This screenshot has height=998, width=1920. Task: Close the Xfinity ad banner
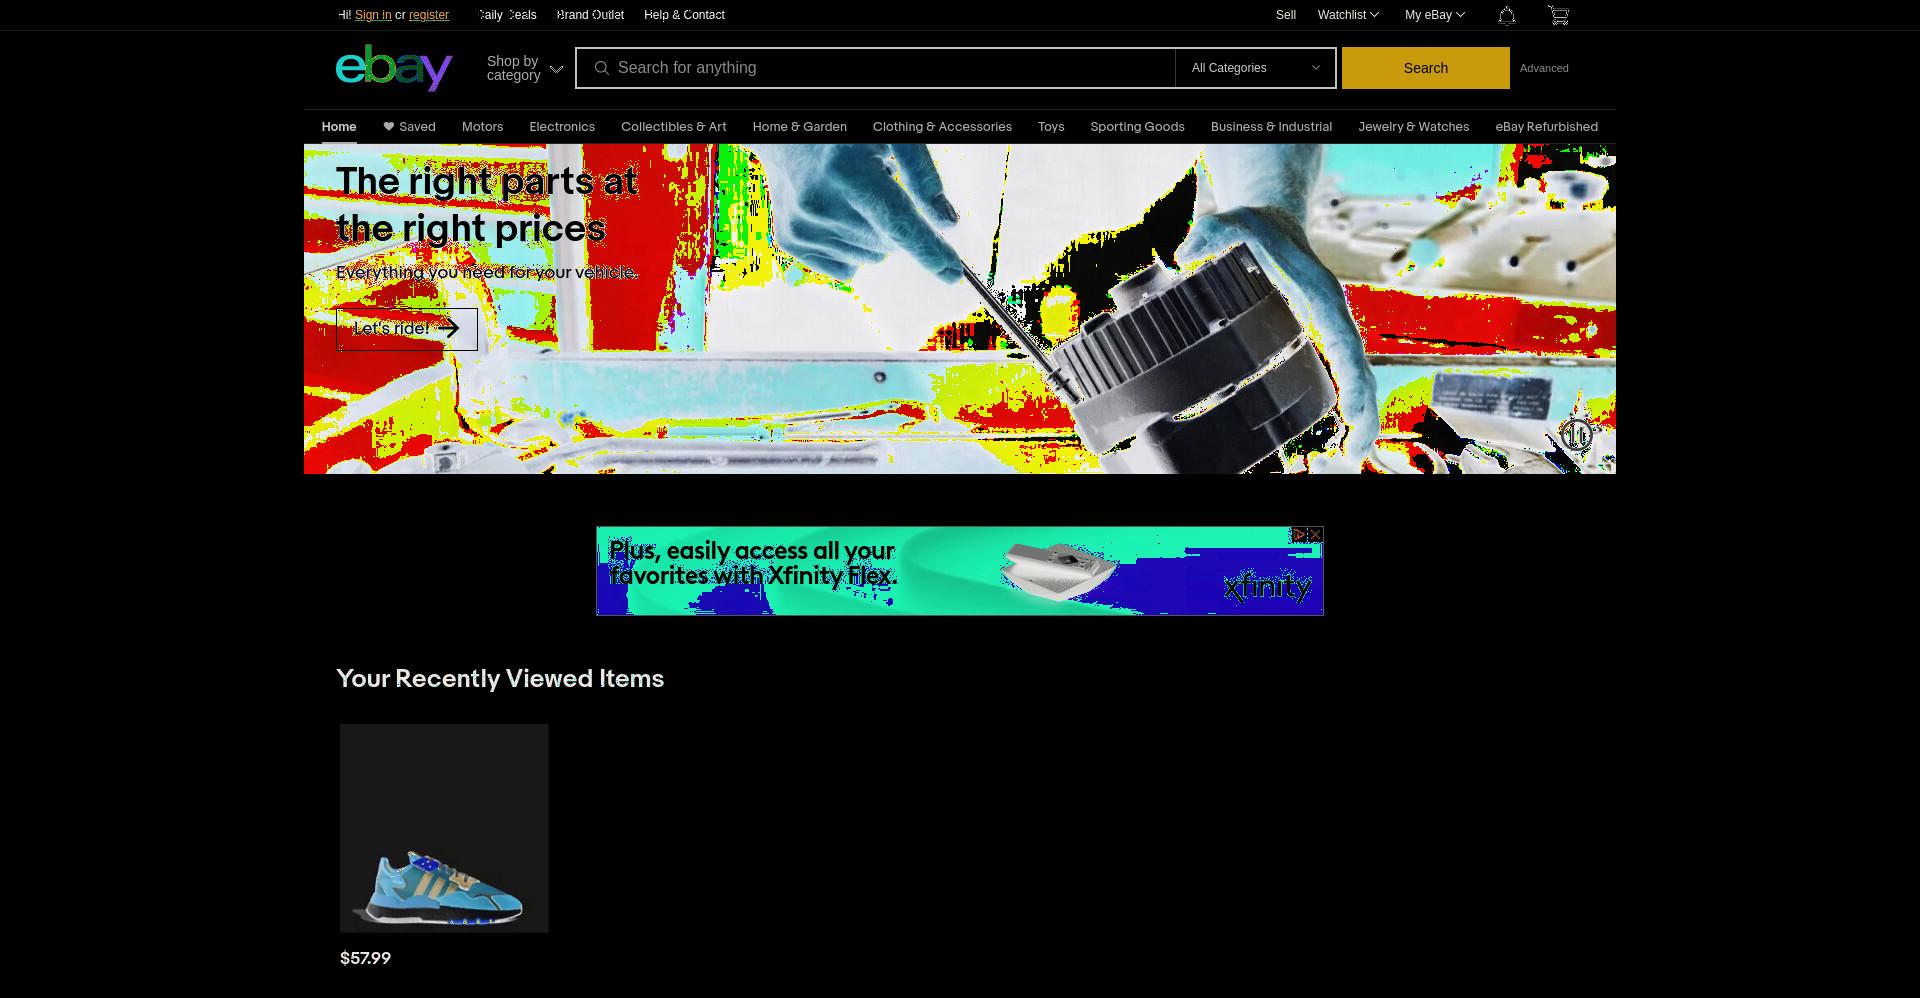[x=1315, y=535]
